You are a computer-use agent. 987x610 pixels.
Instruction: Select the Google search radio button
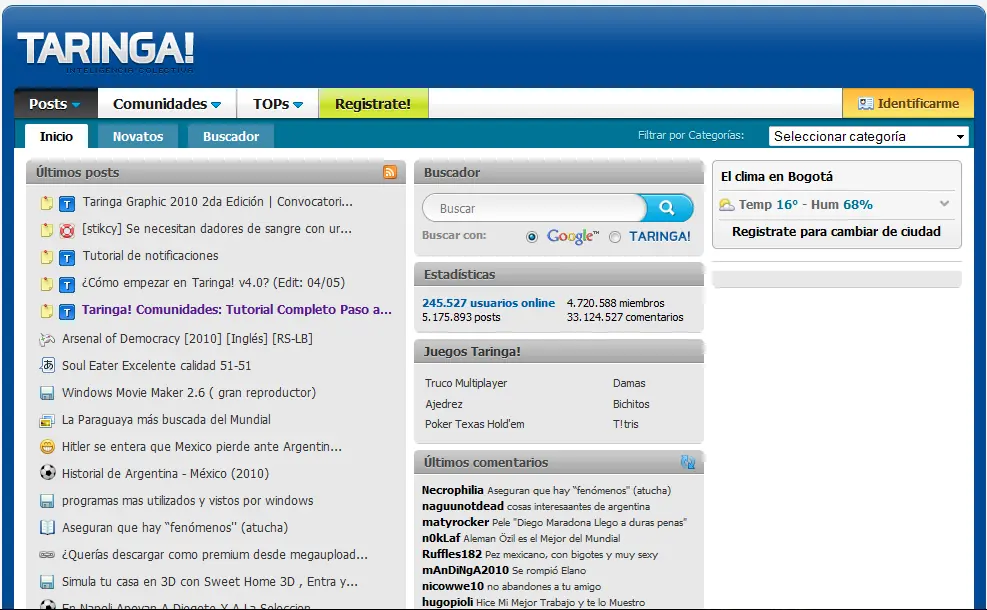532,237
